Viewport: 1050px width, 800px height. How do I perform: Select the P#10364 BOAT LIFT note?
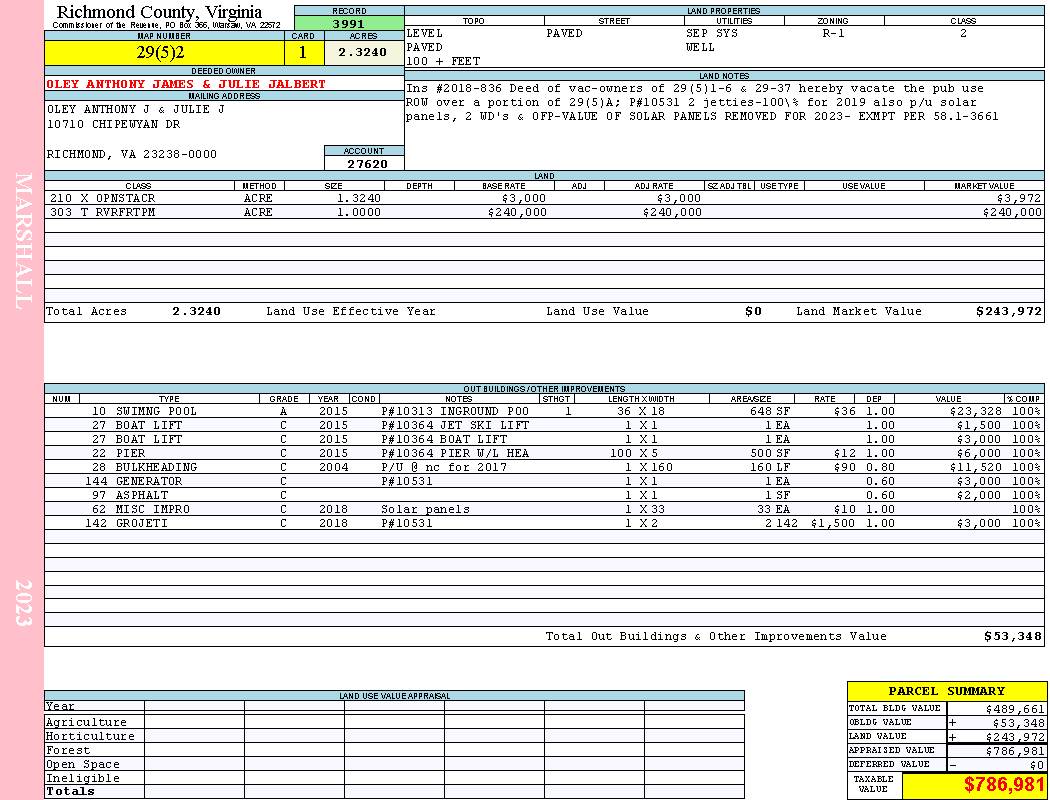pos(444,439)
